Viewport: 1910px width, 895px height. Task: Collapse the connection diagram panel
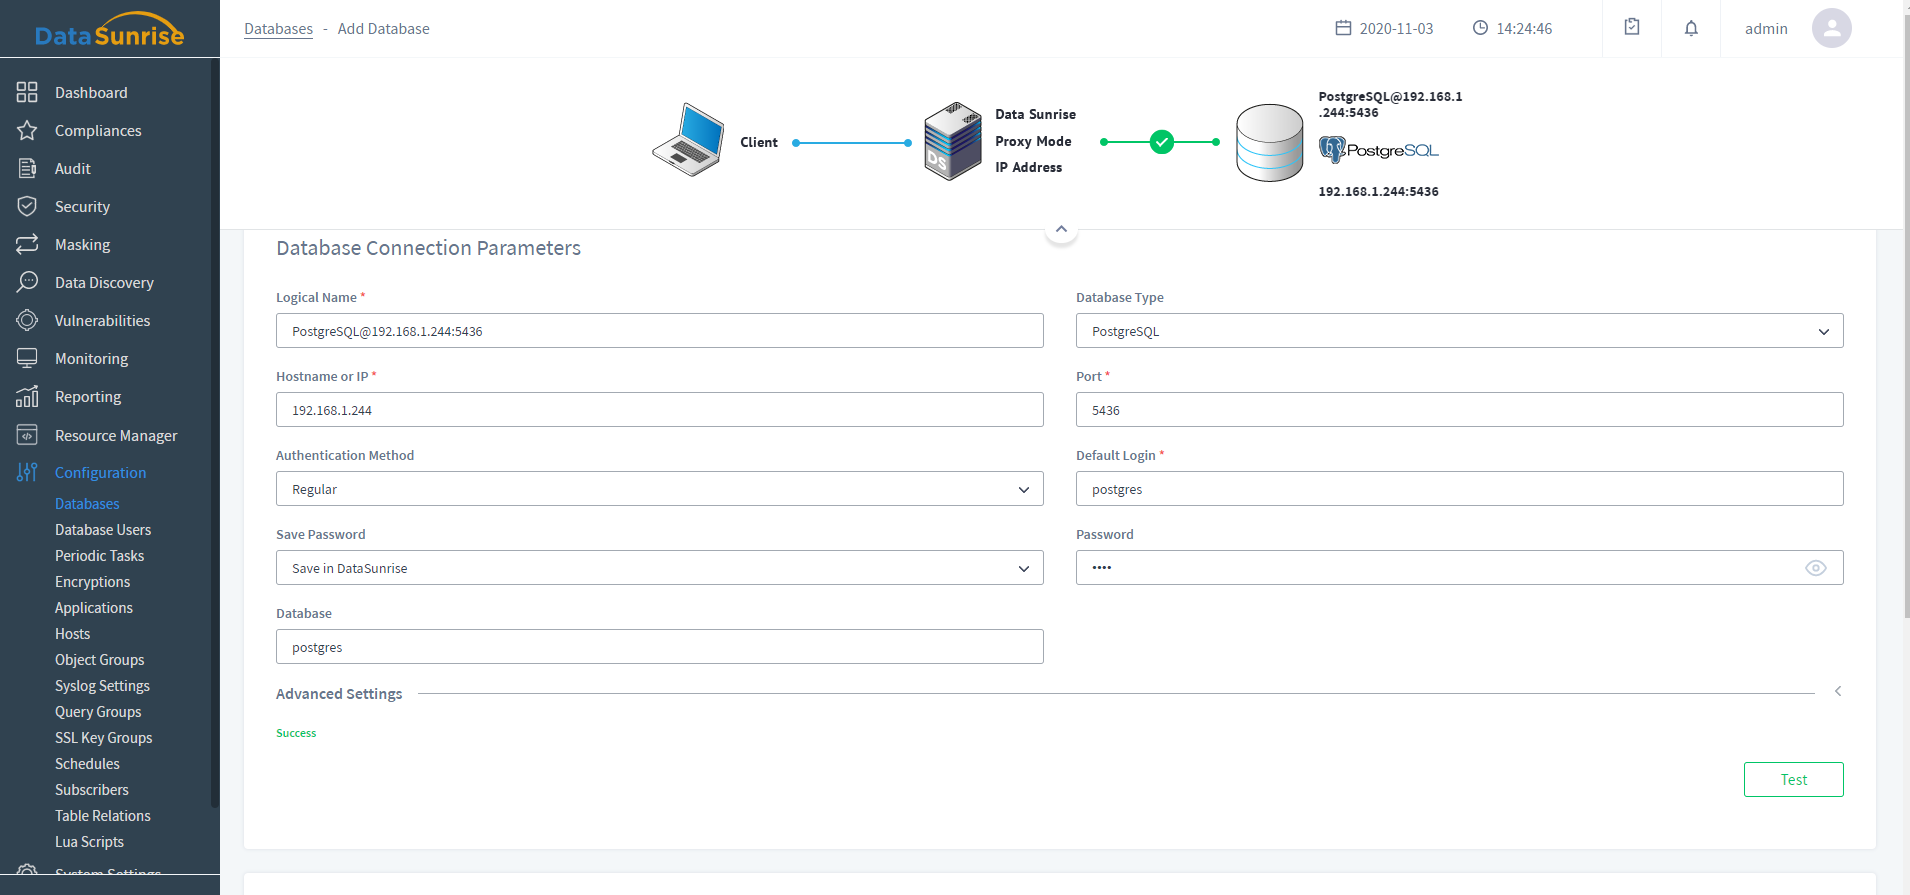click(1061, 229)
